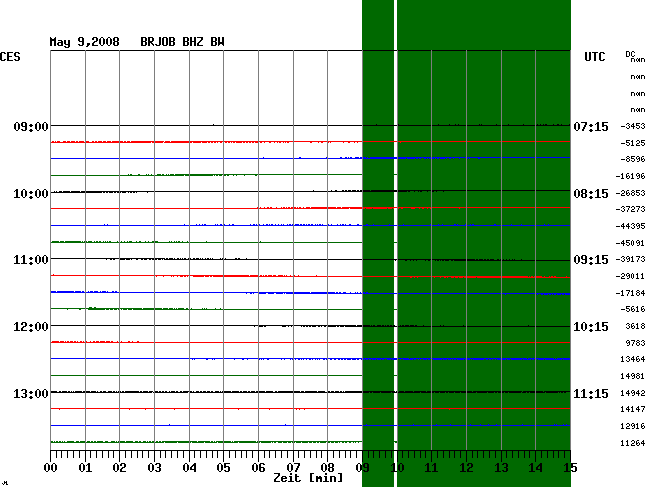The image size is (650, 494).
Task: Click the DC value 13464
Action: (x=633, y=359)
